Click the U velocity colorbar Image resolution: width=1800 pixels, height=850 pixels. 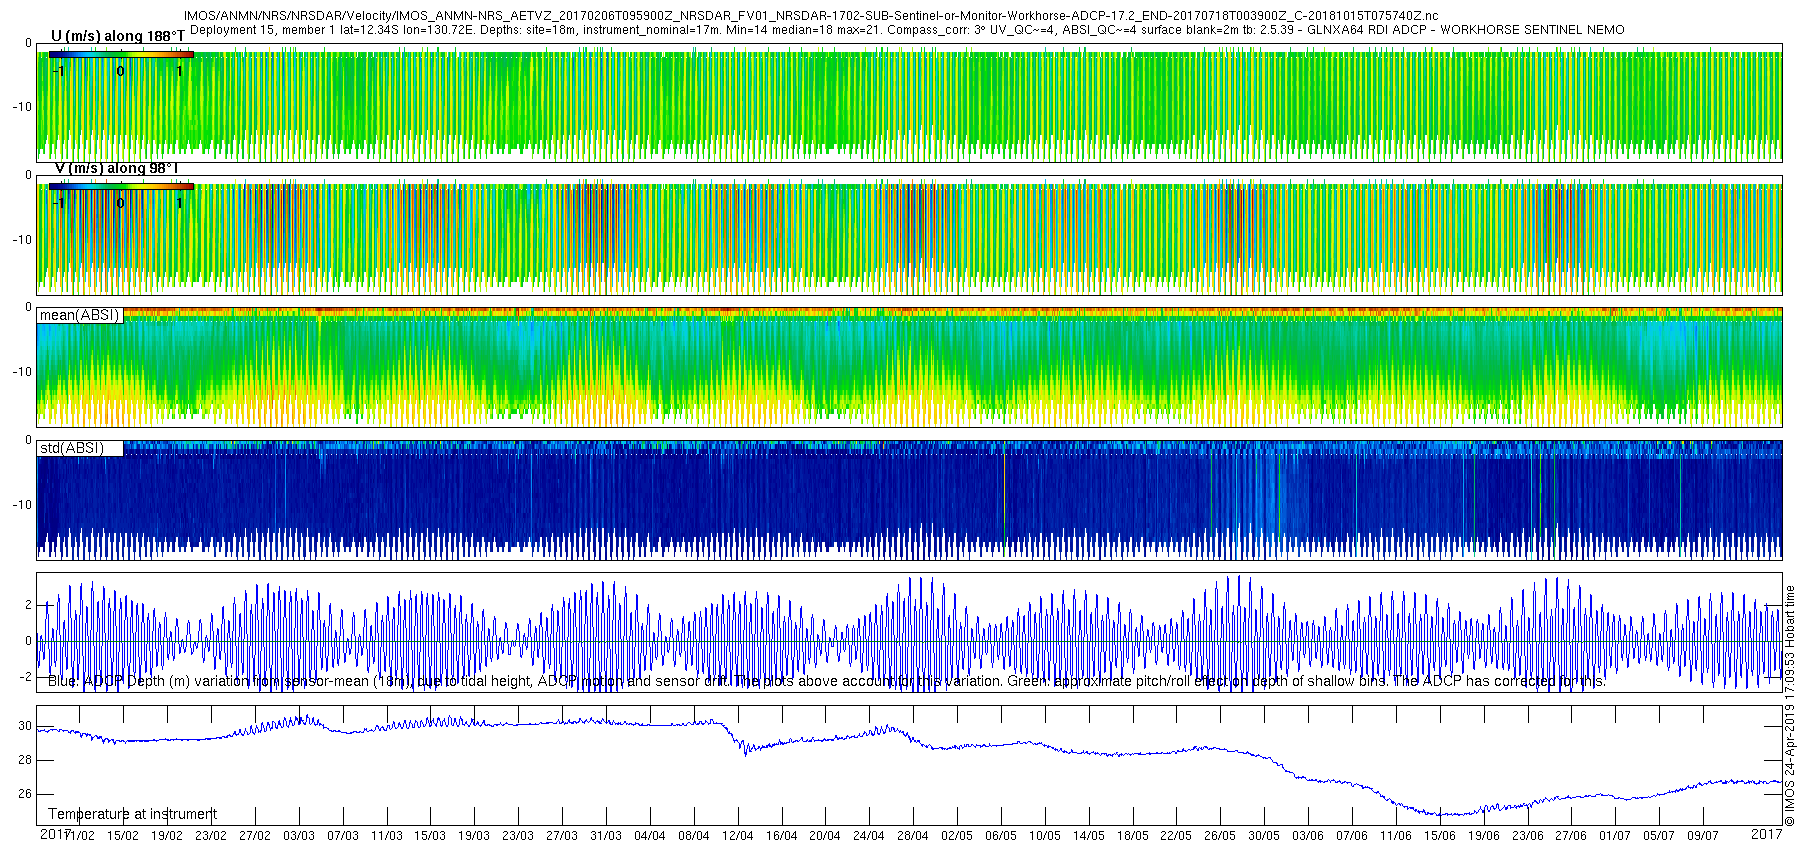[x=121, y=54]
